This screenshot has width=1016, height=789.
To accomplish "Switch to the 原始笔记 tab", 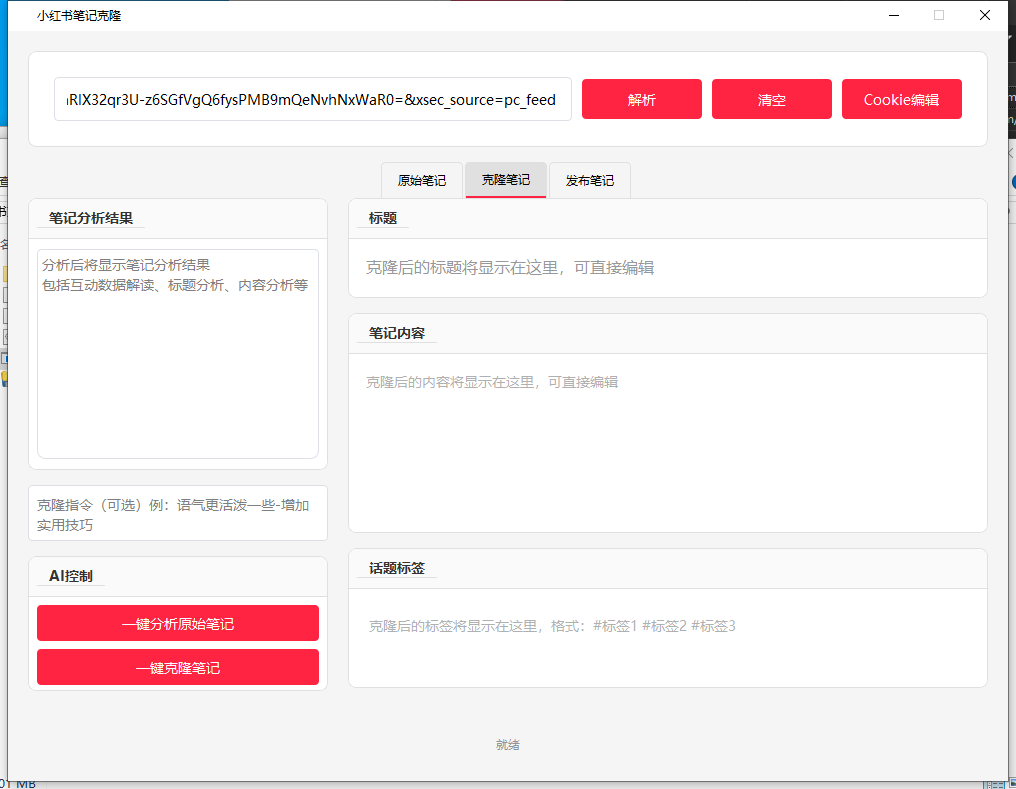I will point(421,180).
